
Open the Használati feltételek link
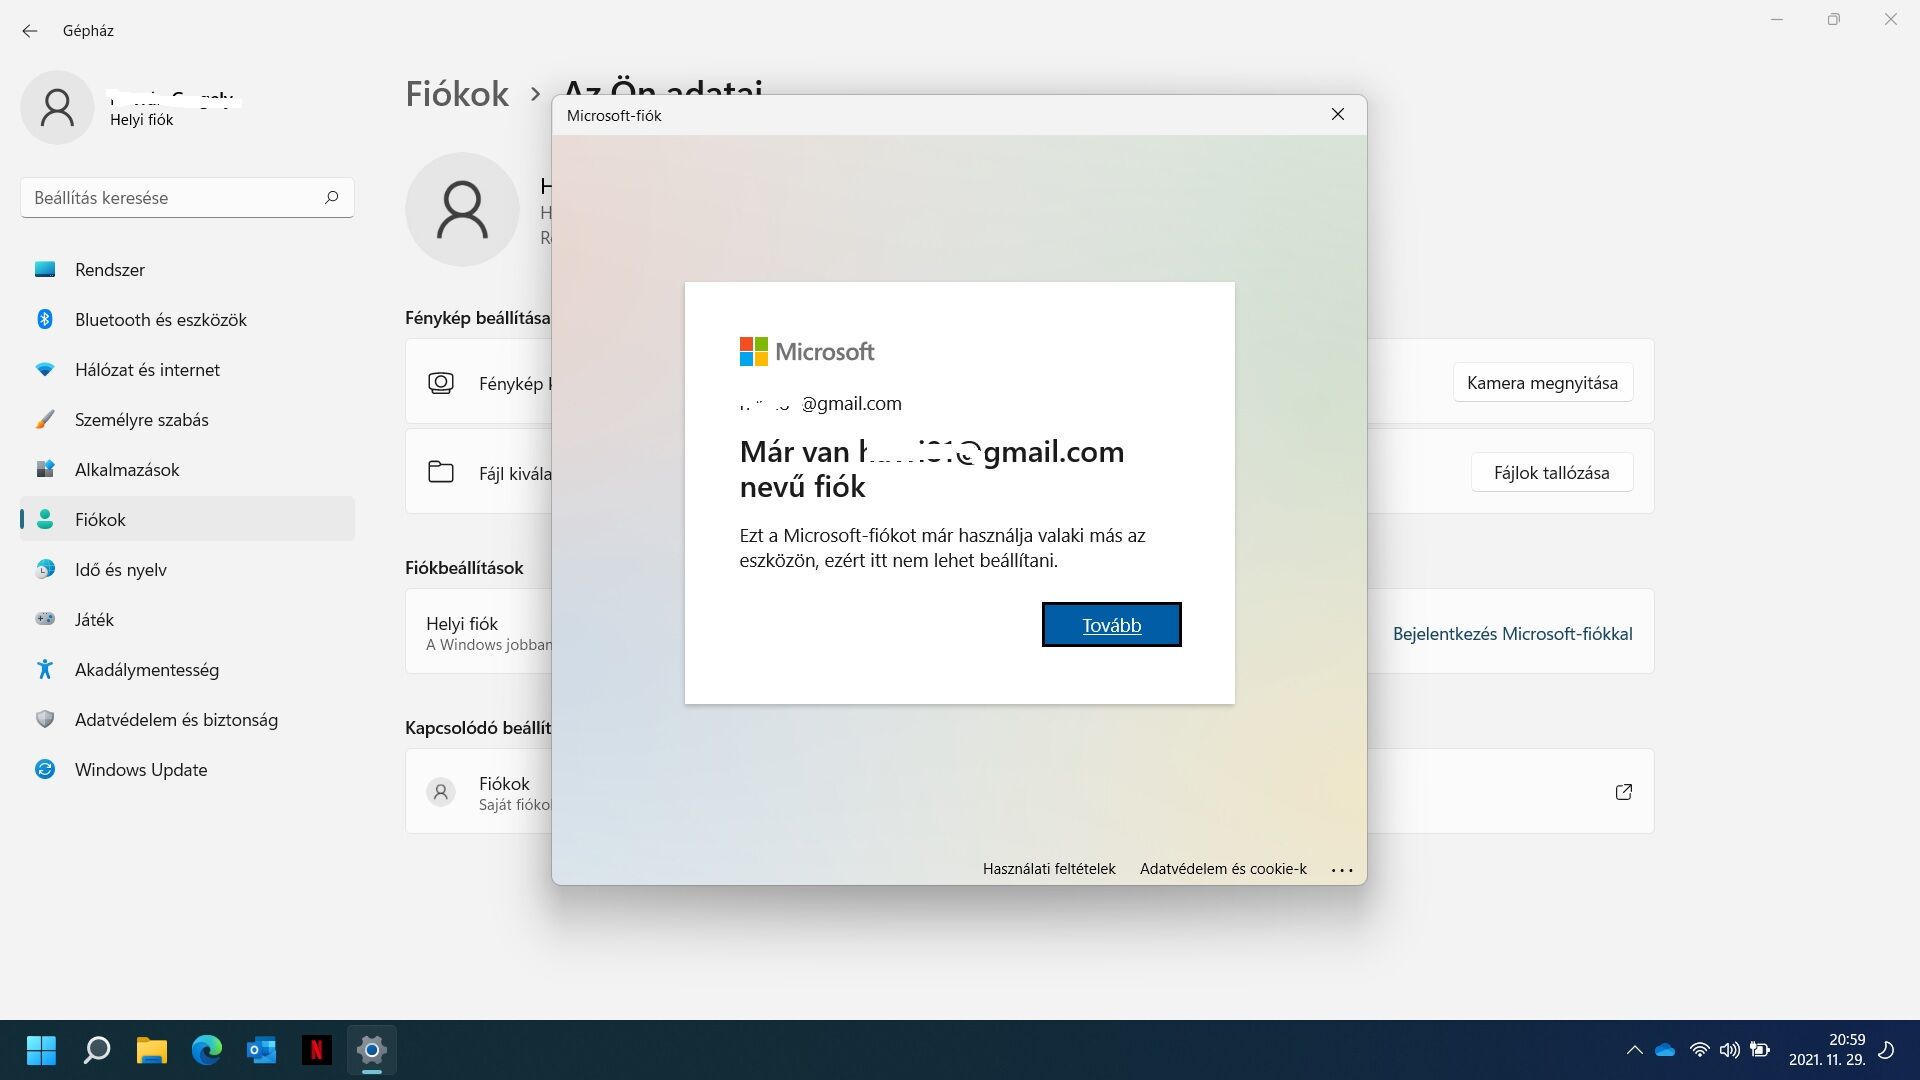click(1049, 869)
